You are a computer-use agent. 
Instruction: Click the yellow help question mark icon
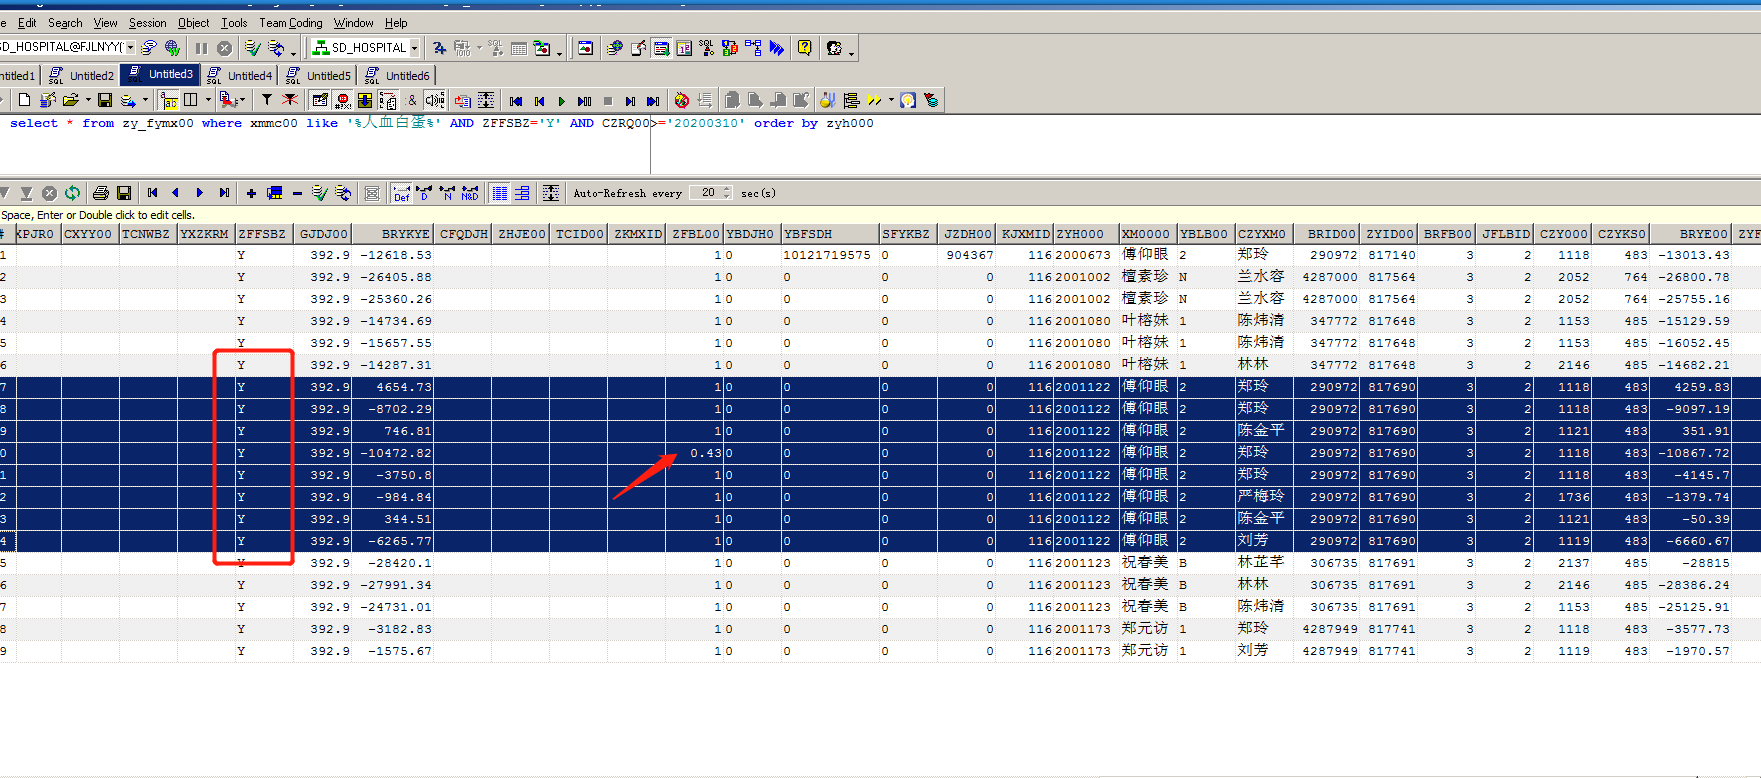click(804, 48)
